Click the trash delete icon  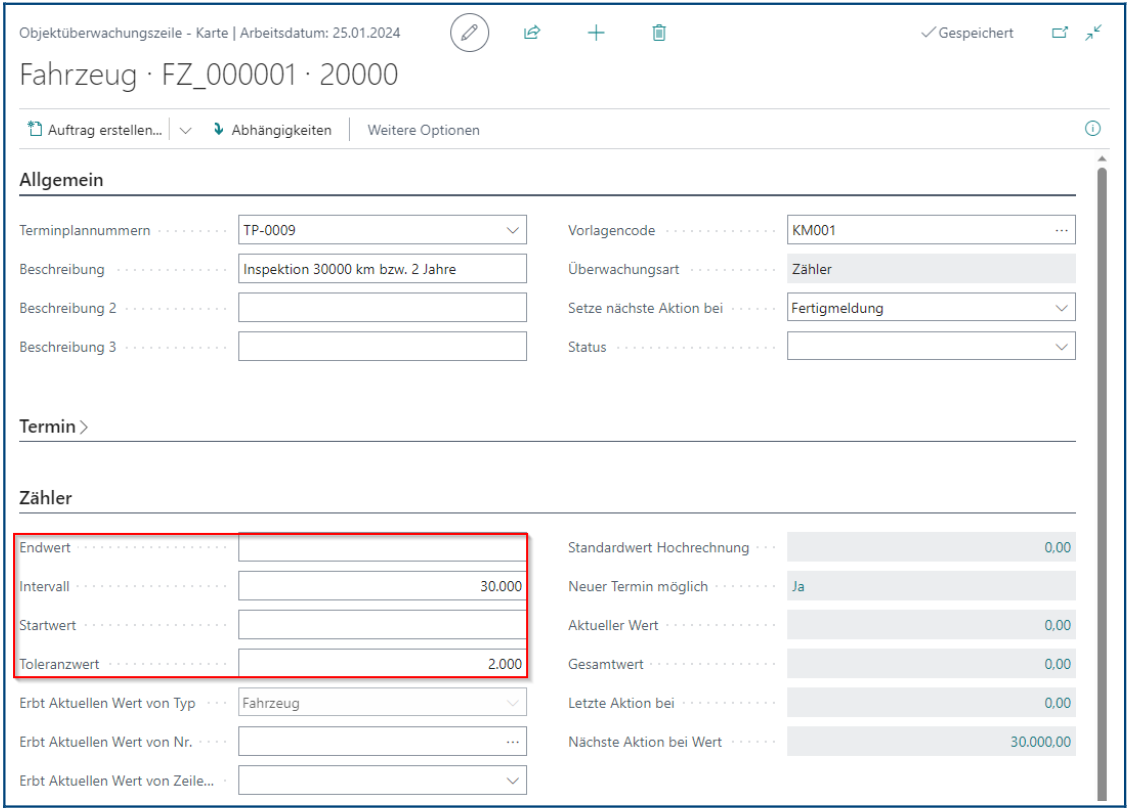coord(659,32)
